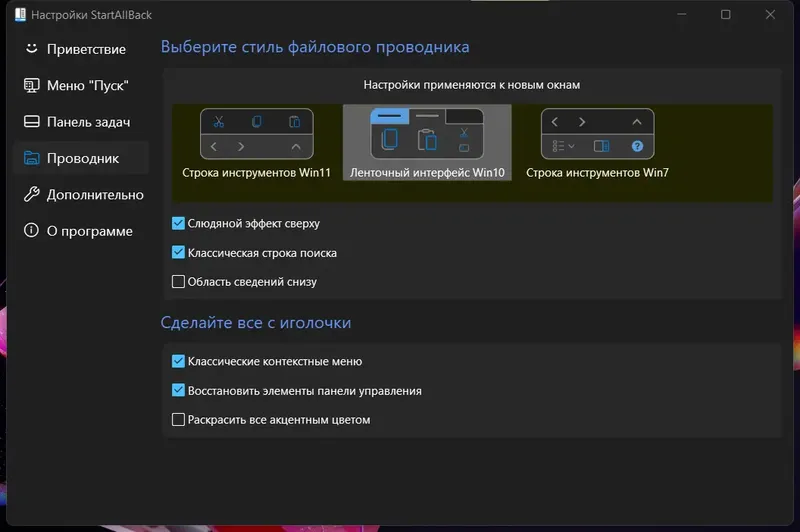Uncheck Классическая строка поиска
Viewport: 800px width, 532px height.
coord(178,252)
